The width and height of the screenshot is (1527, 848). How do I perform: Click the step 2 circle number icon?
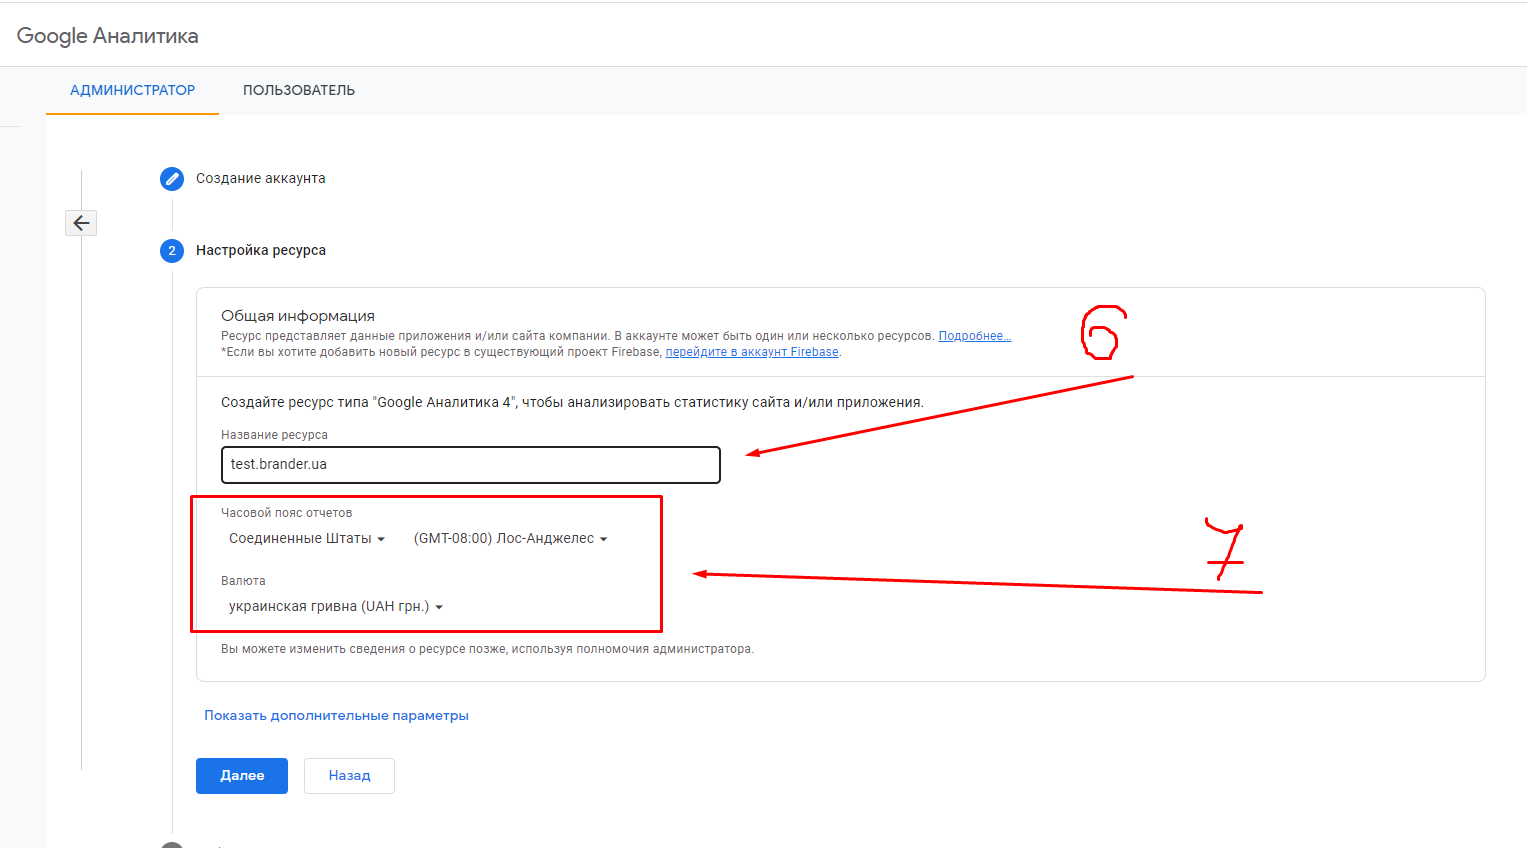point(172,251)
